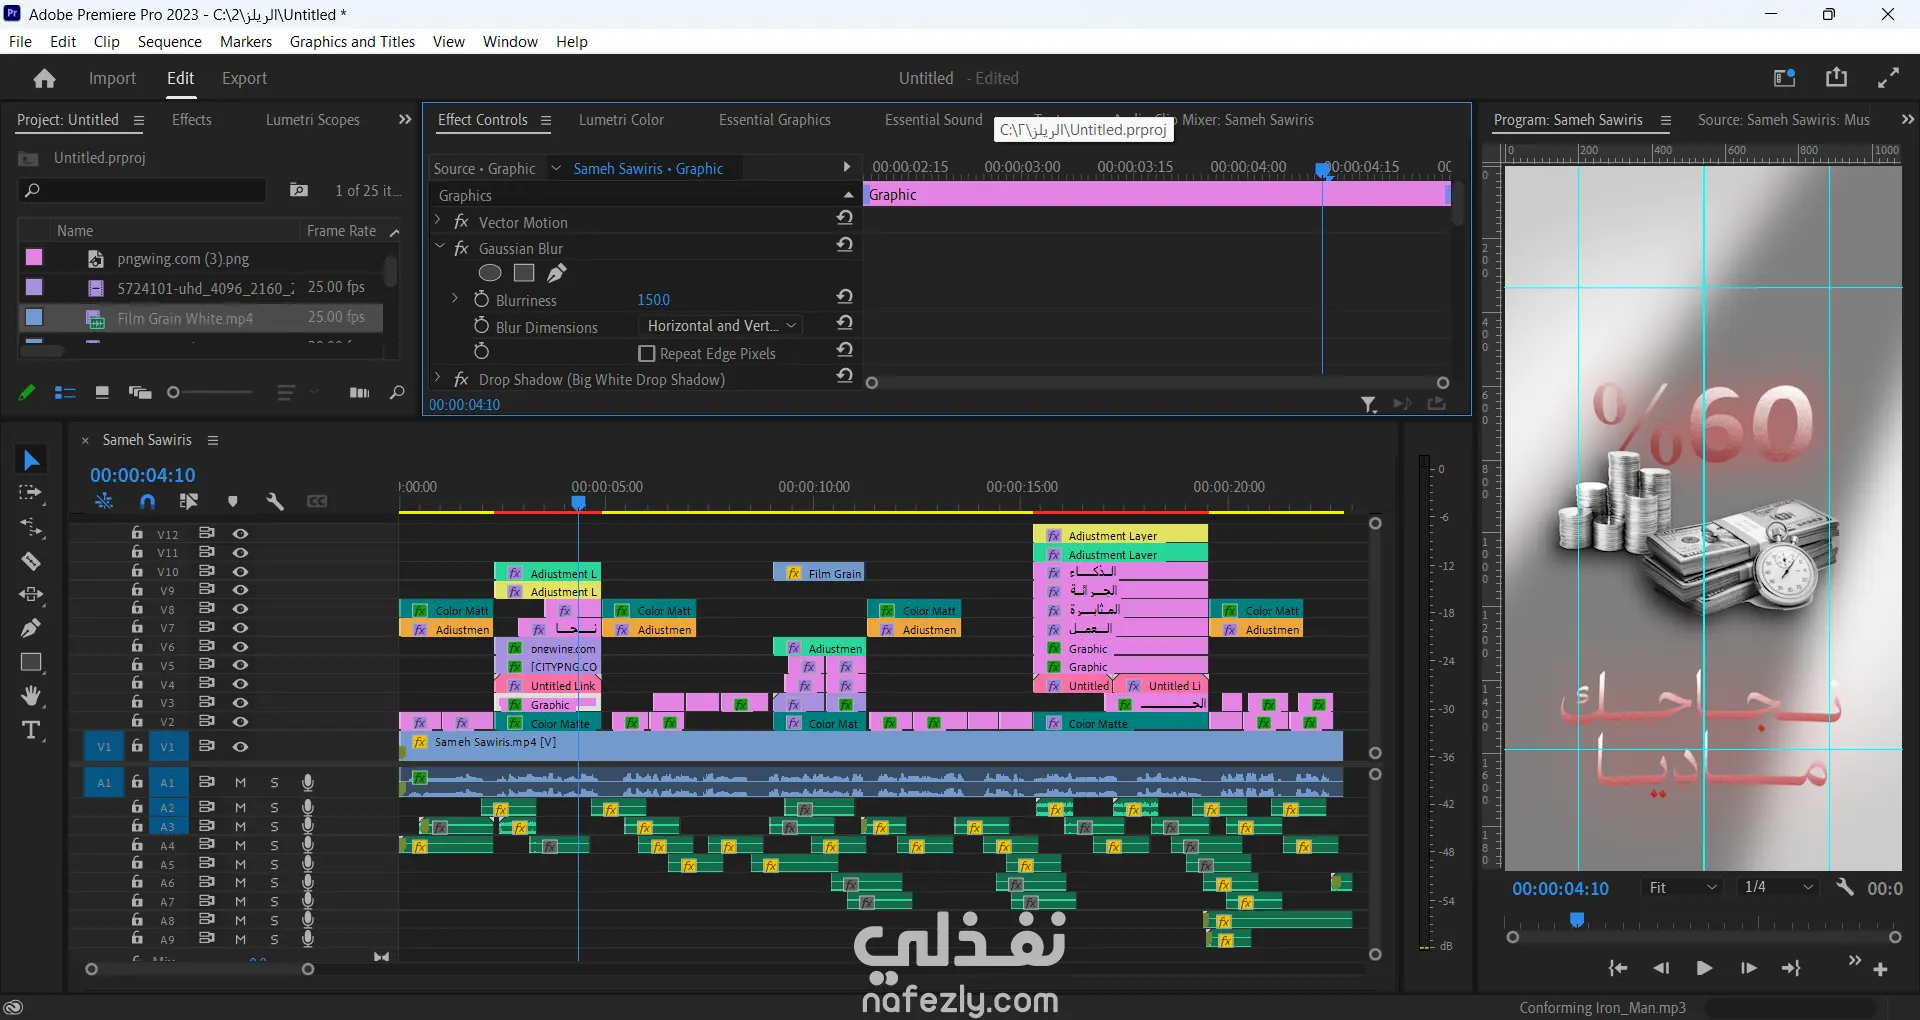Hide track V12 with eye icon
Viewport: 1920px width, 1020px height.
point(240,534)
